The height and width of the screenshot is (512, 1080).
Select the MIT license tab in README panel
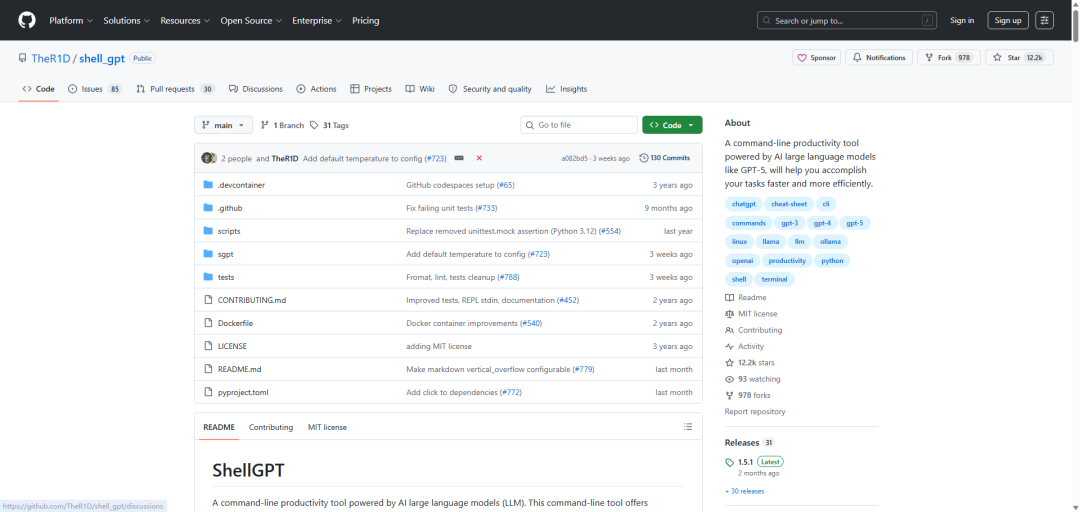pos(327,427)
